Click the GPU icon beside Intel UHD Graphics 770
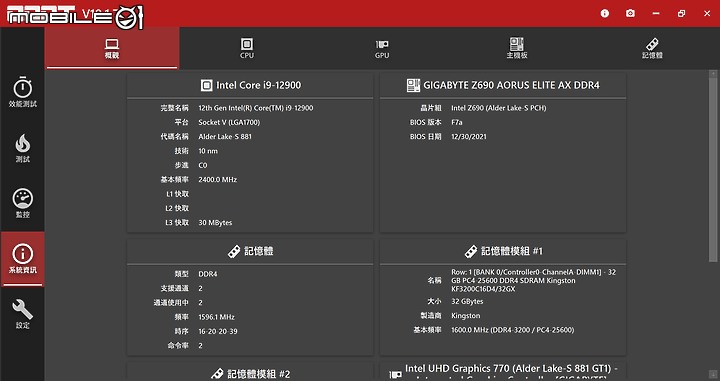 point(395,375)
